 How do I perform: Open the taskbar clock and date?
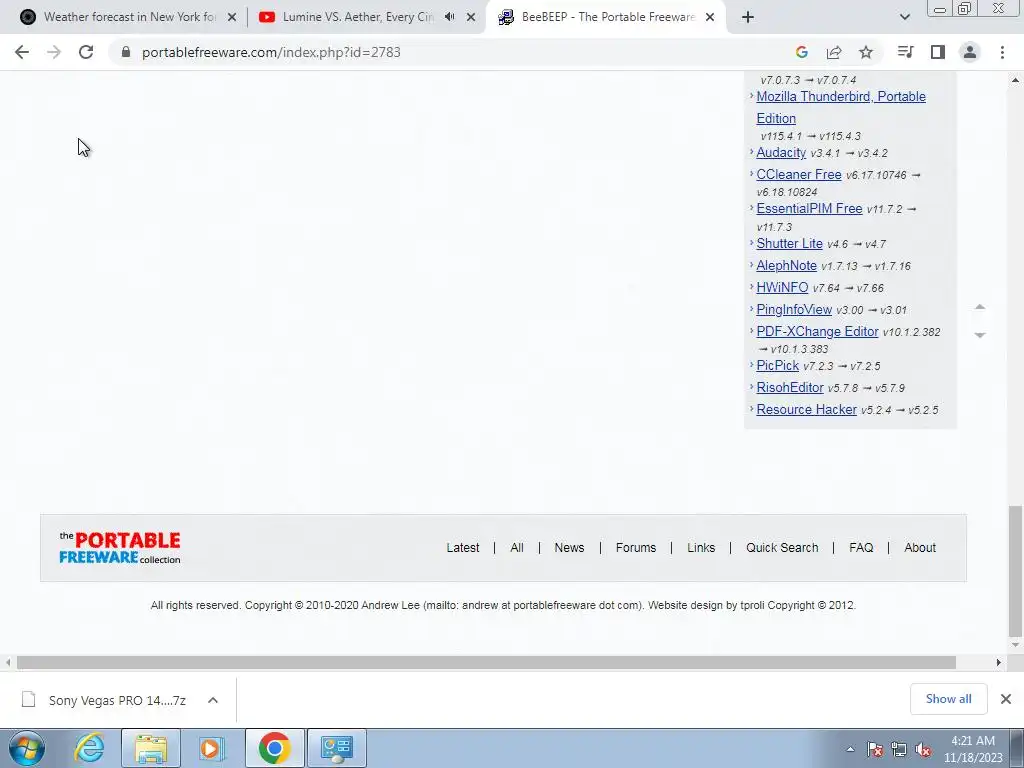tap(972, 749)
